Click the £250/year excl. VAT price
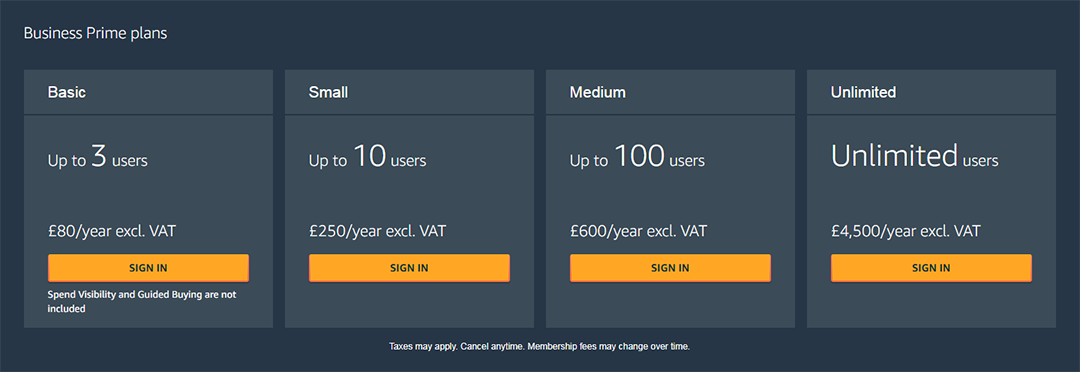This screenshot has width=1080, height=372. tap(377, 231)
